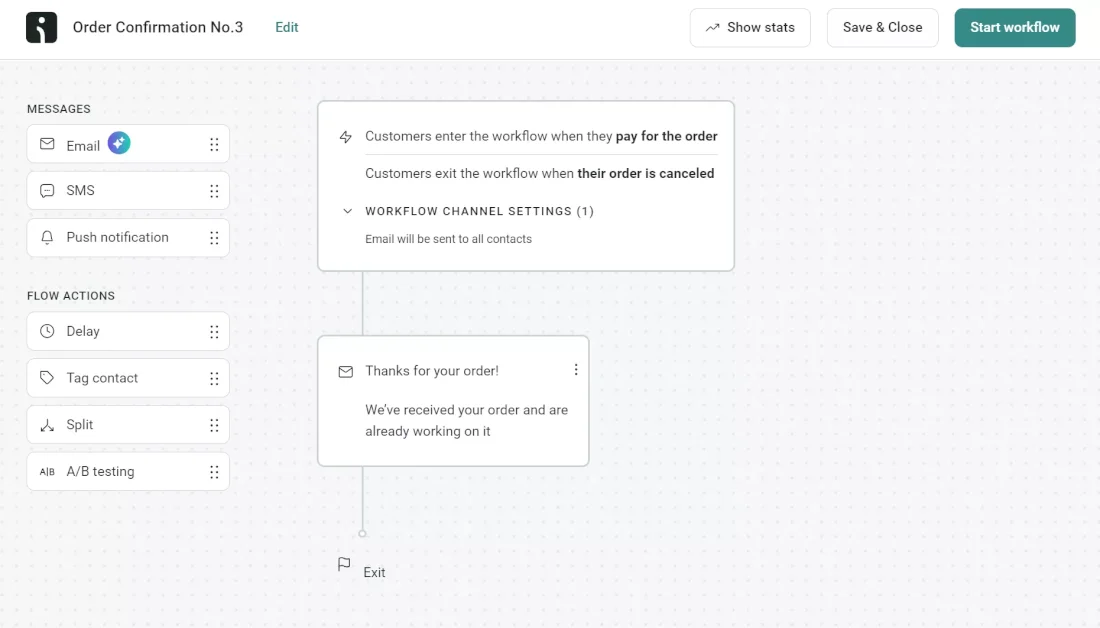Click the Delay clock icon
The image size is (1100, 628).
46,331
